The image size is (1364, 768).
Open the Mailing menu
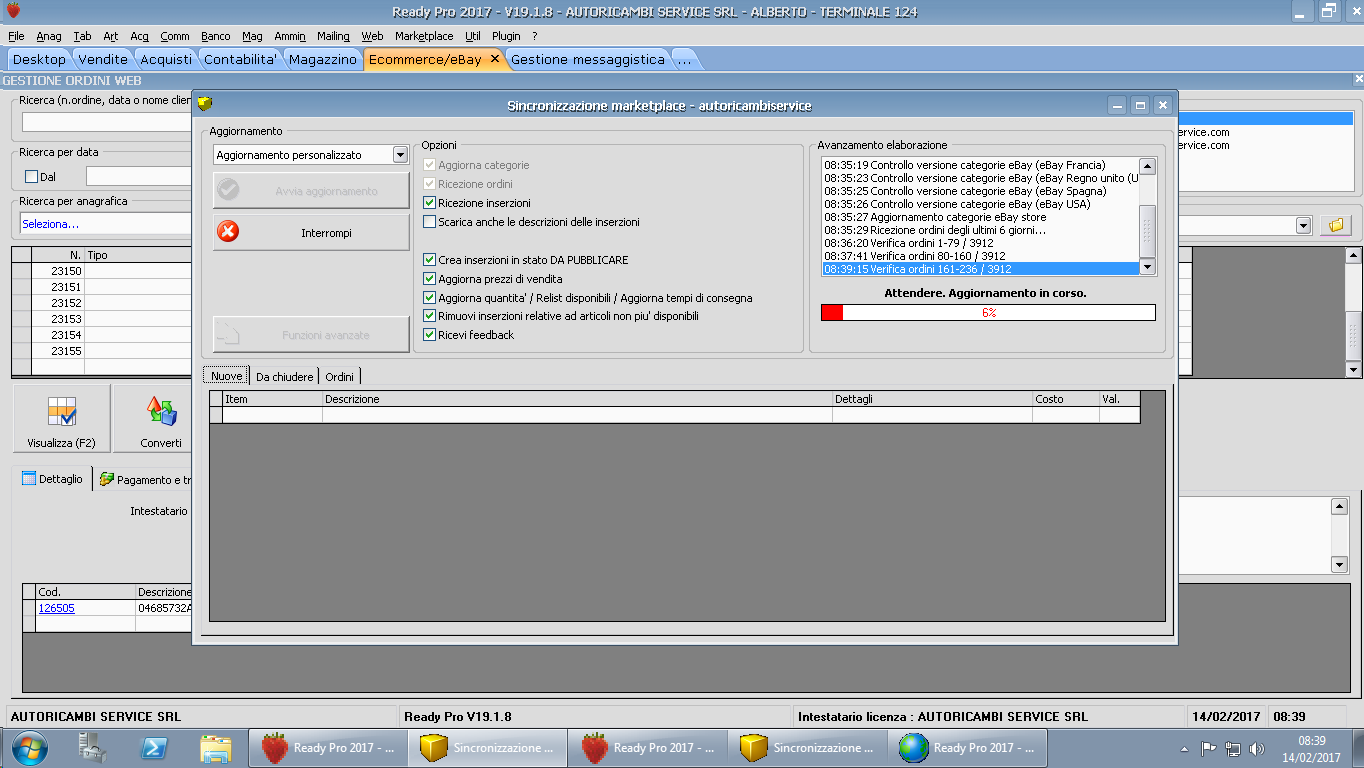333,36
